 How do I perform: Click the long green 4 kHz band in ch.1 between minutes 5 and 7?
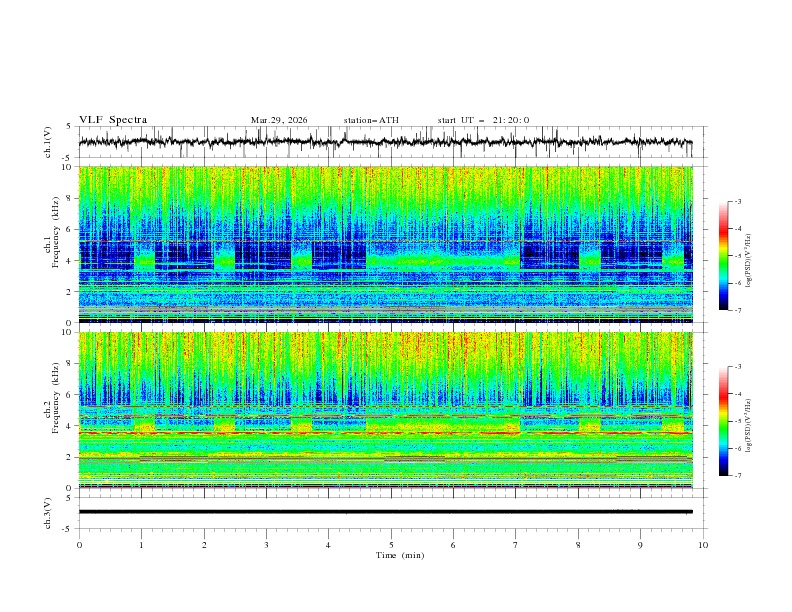[x=443, y=261]
